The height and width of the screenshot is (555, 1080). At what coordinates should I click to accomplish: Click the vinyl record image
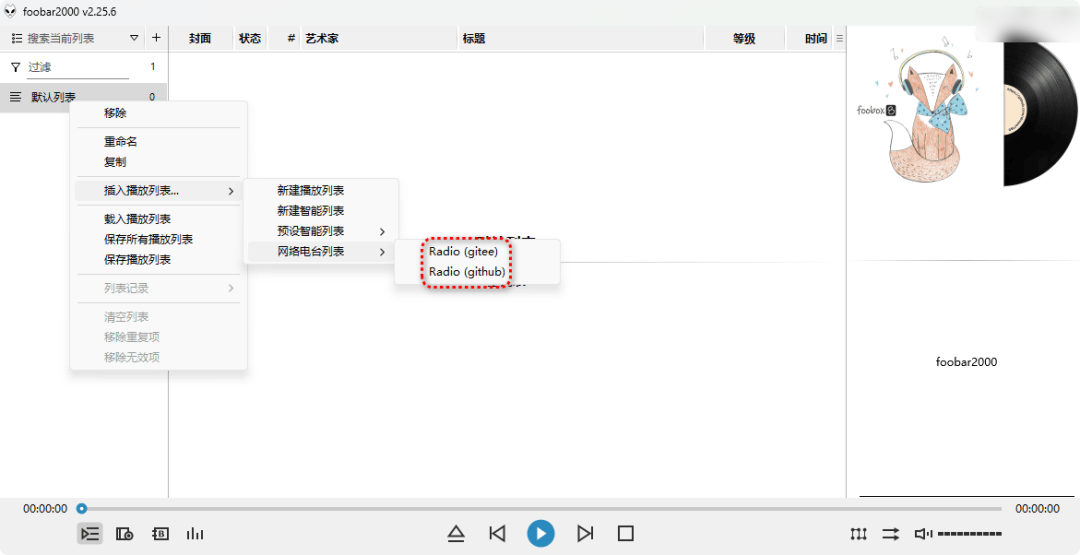click(1041, 114)
